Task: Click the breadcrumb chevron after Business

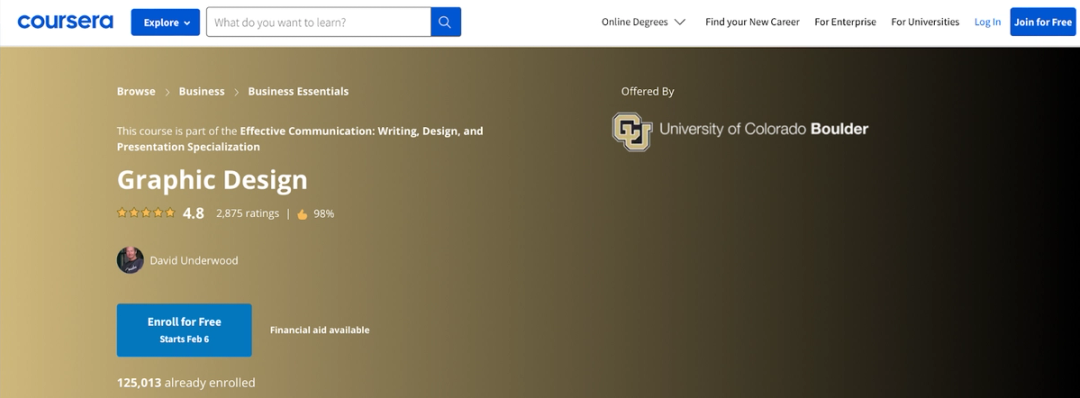Action: point(236,92)
